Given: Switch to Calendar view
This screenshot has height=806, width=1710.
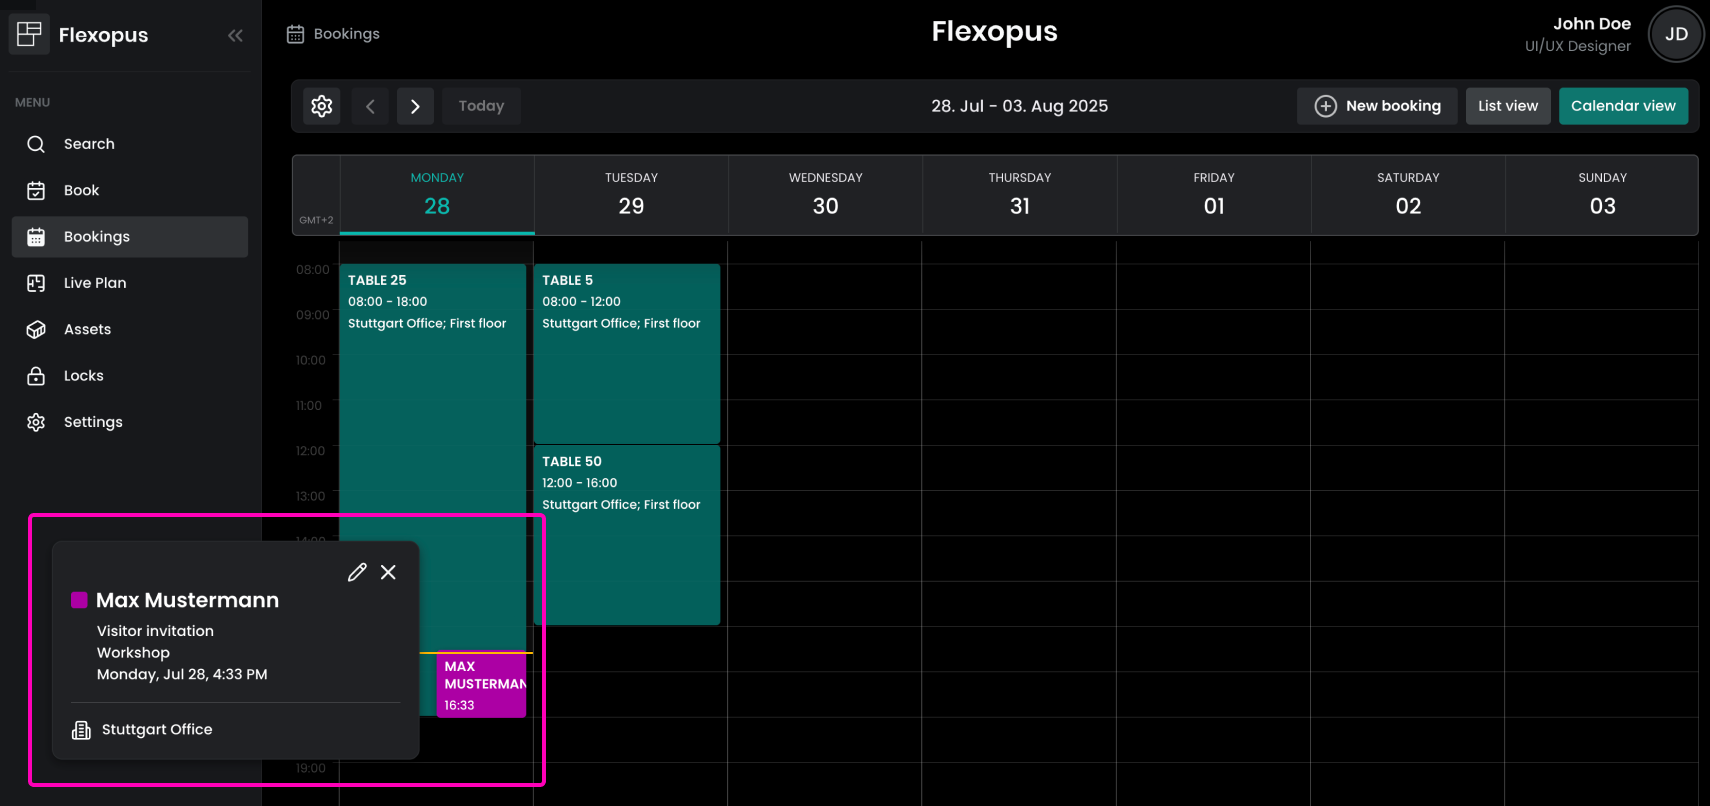Looking at the screenshot, I should [1622, 106].
